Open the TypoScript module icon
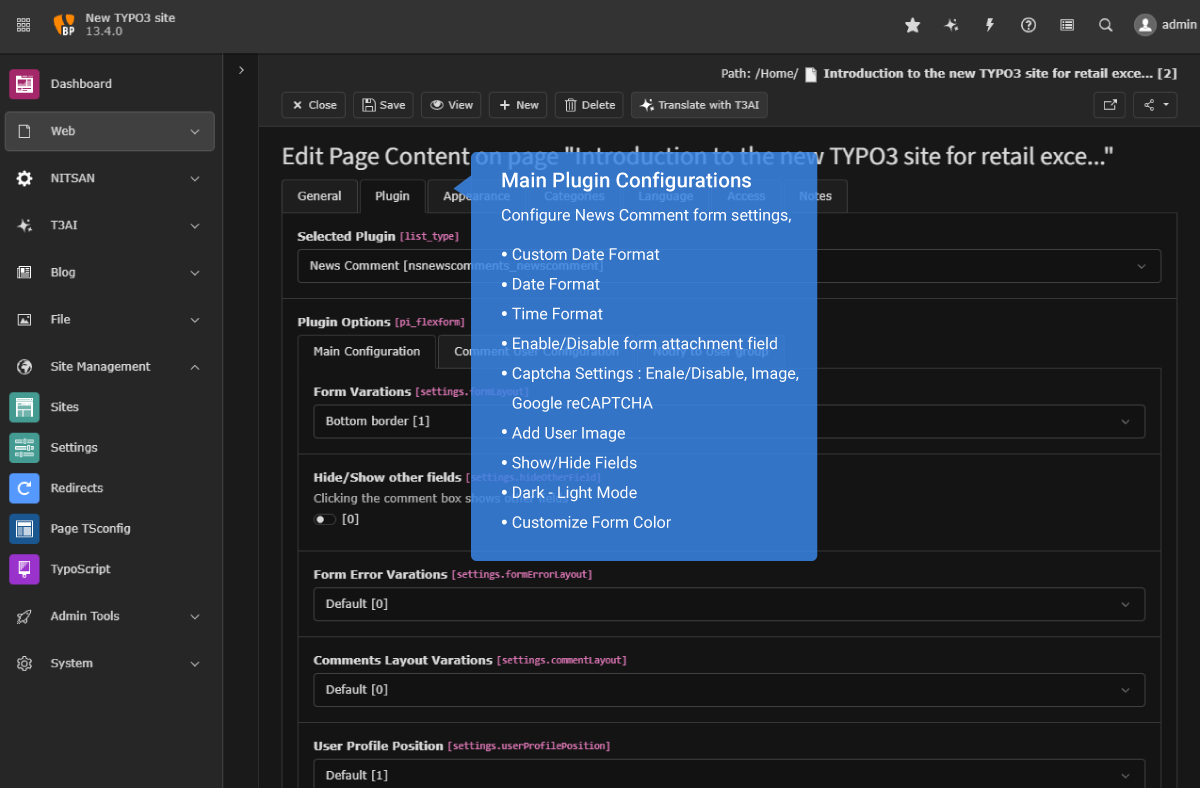 pos(24,569)
